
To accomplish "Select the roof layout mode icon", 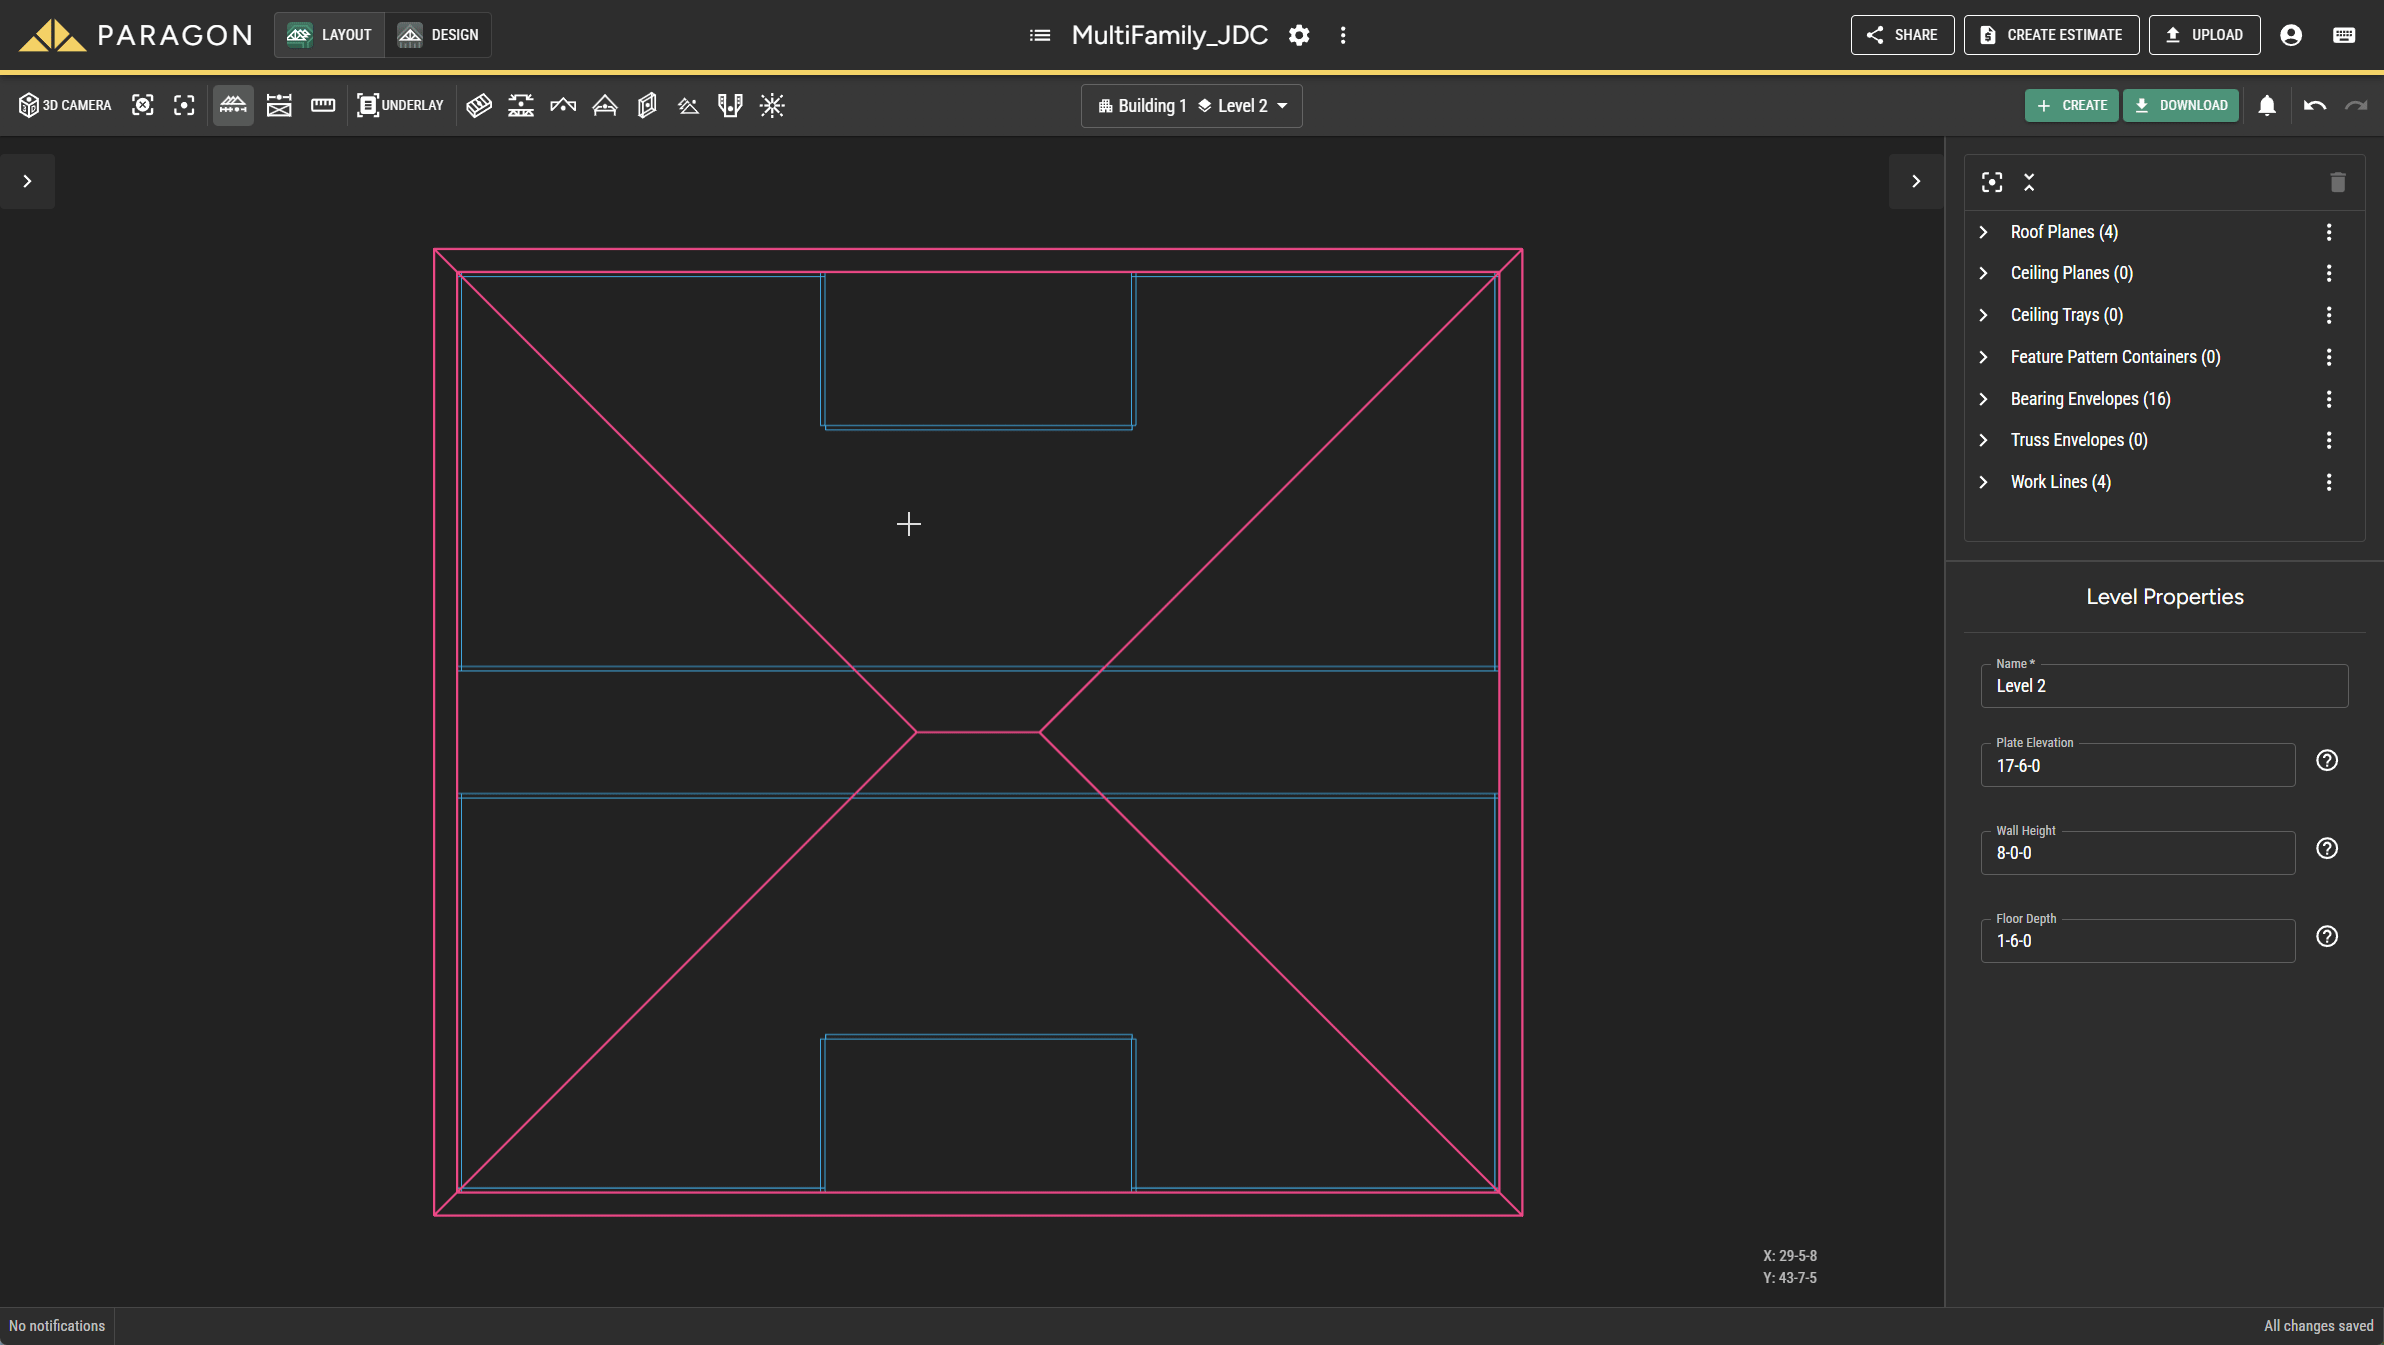I will pos(233,105).
